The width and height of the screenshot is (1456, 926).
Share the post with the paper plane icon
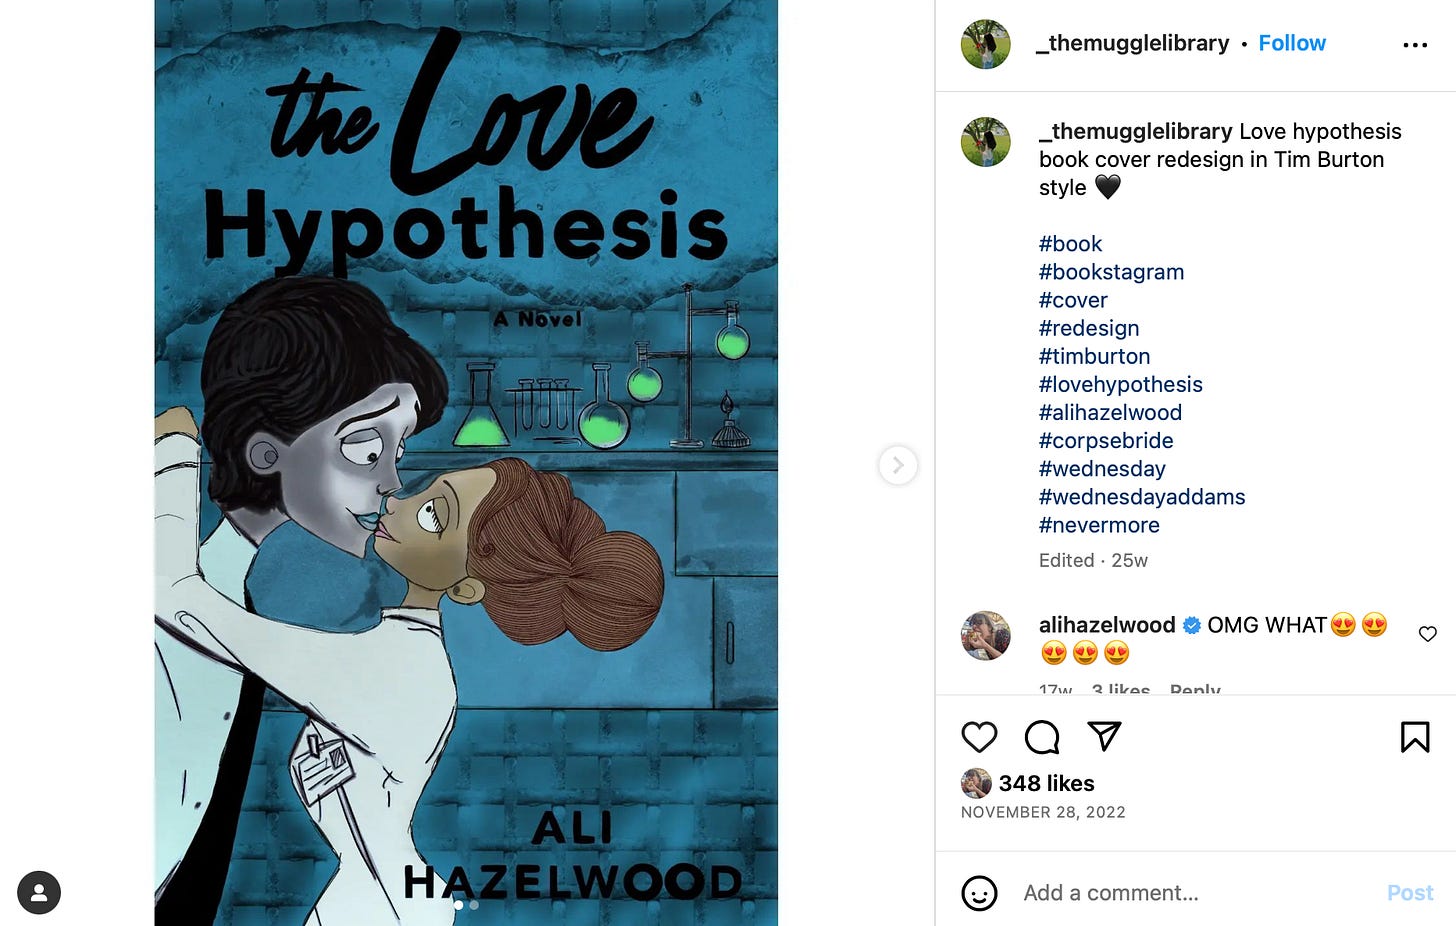coord(1104,736)
